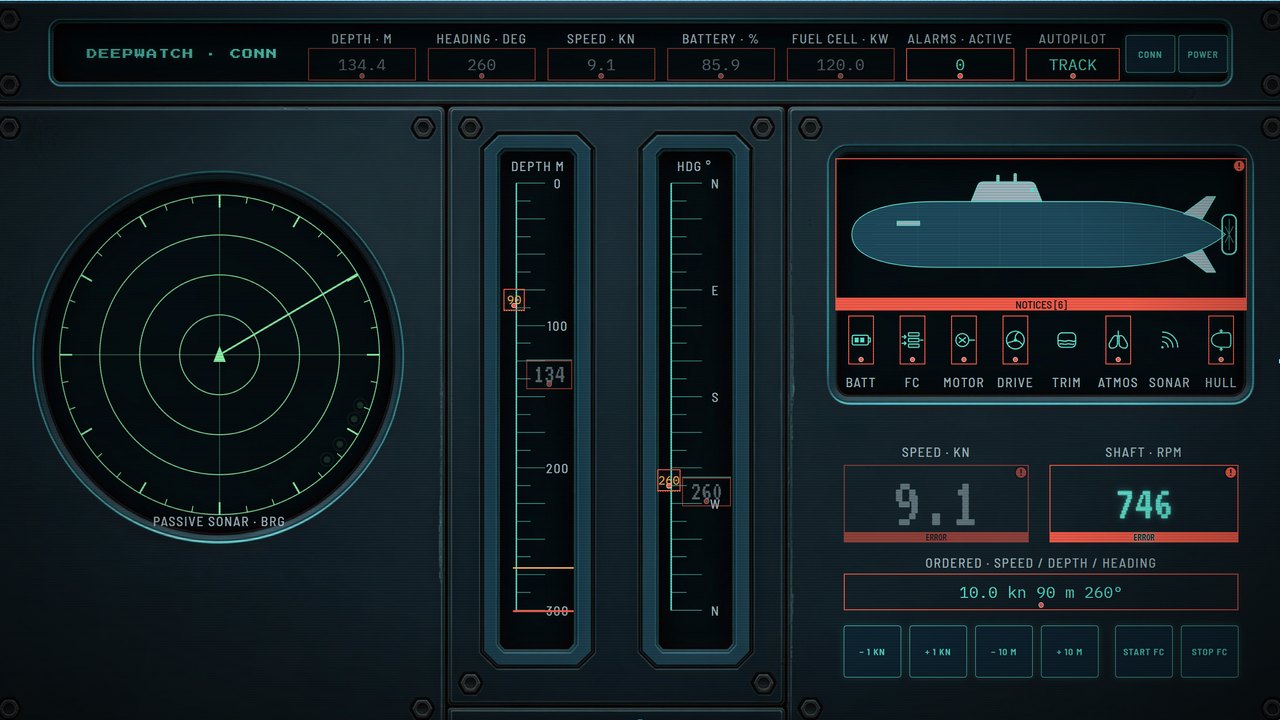
Task: Switch to the CONN tab
Action: (x=1150, y=54)
